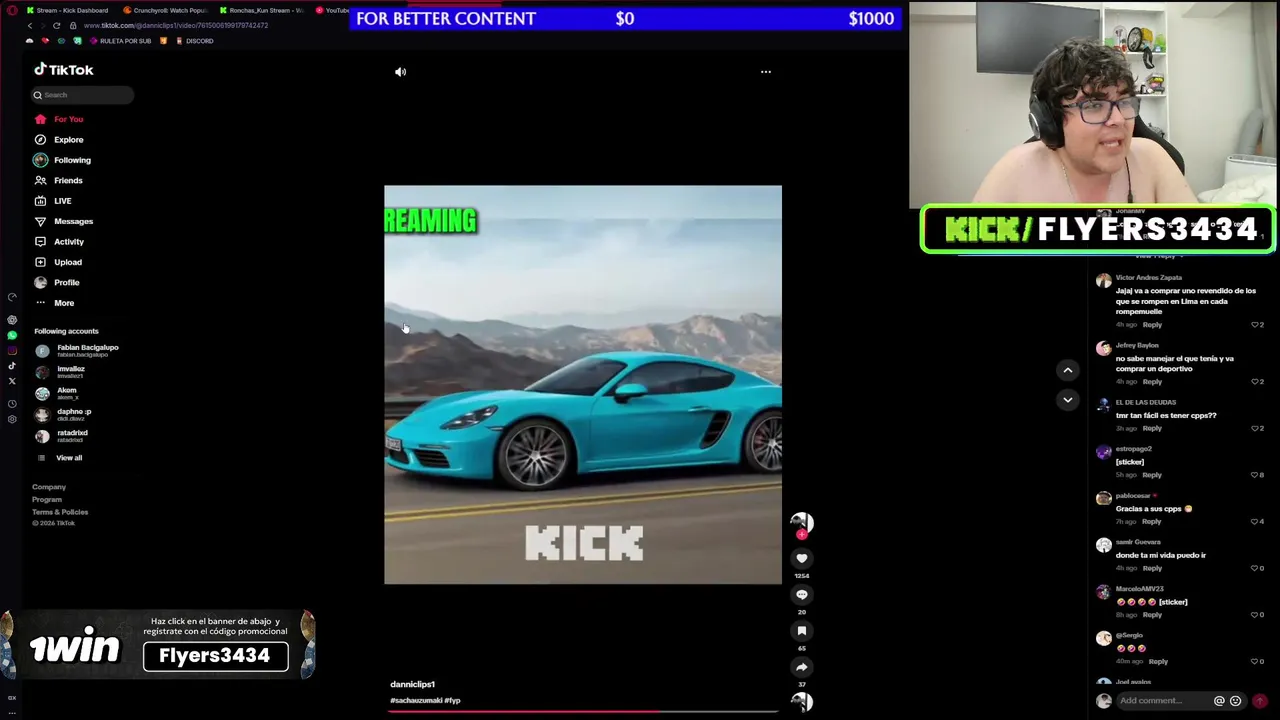Mention a user with the @ icon
Screen dimensions: 1280x720
[x=1219, y=701]
